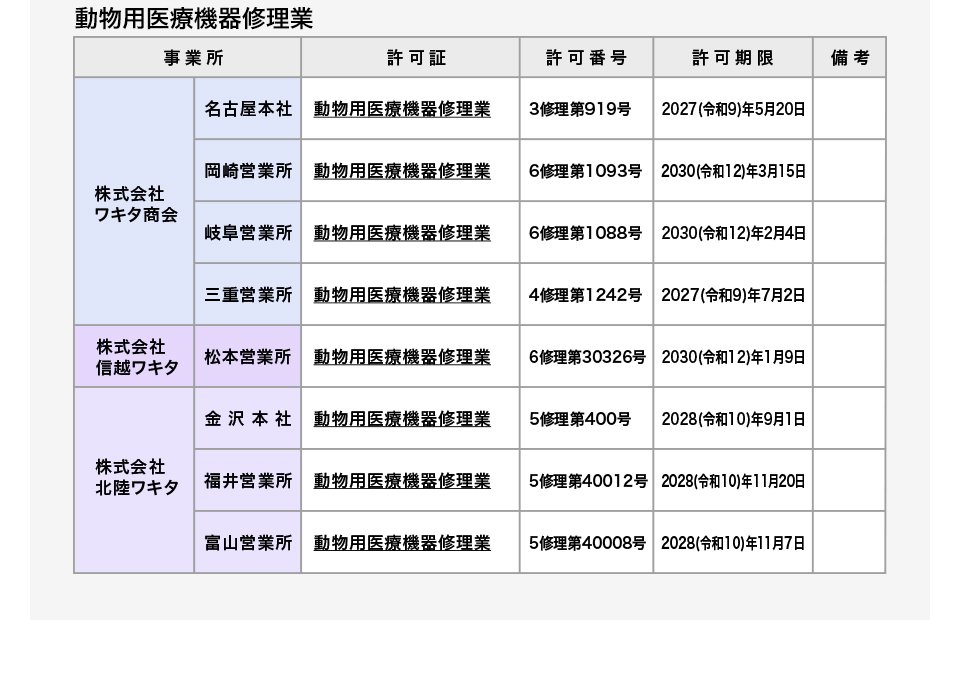
Task: Click the 株式会社信越ワキタ company cell
Action: tap(134, 356)
